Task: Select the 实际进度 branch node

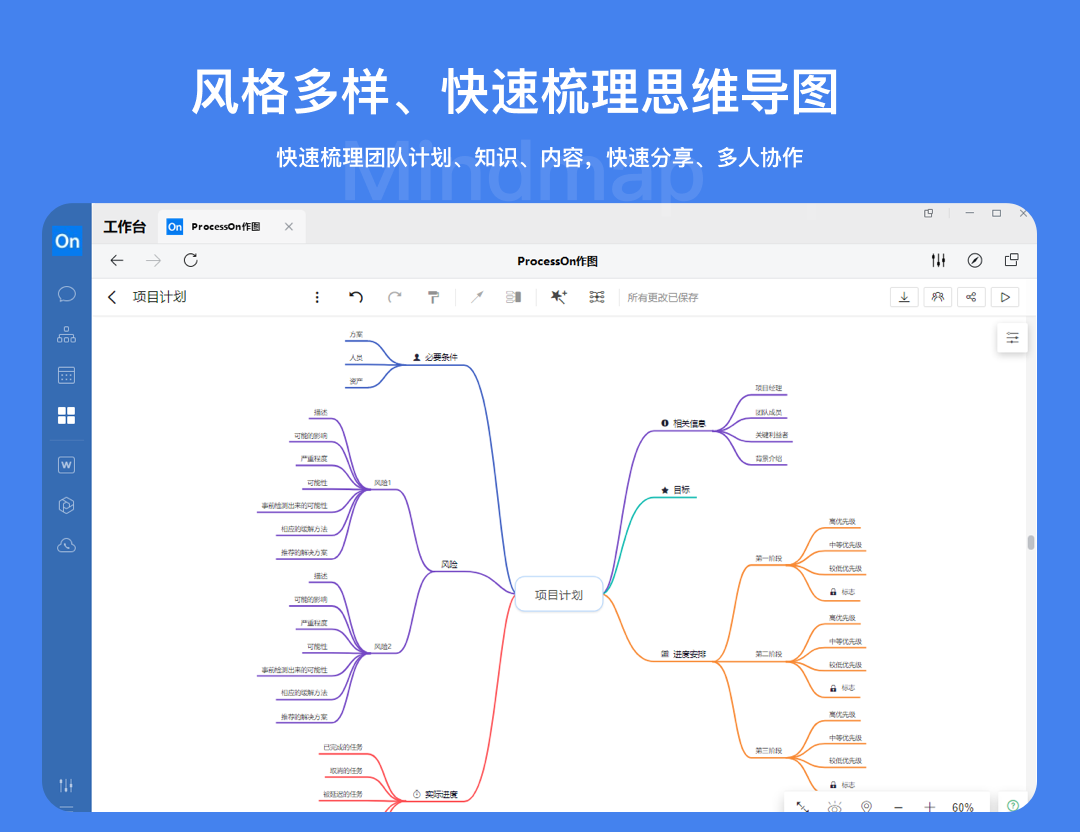Action: click(435, 795)
